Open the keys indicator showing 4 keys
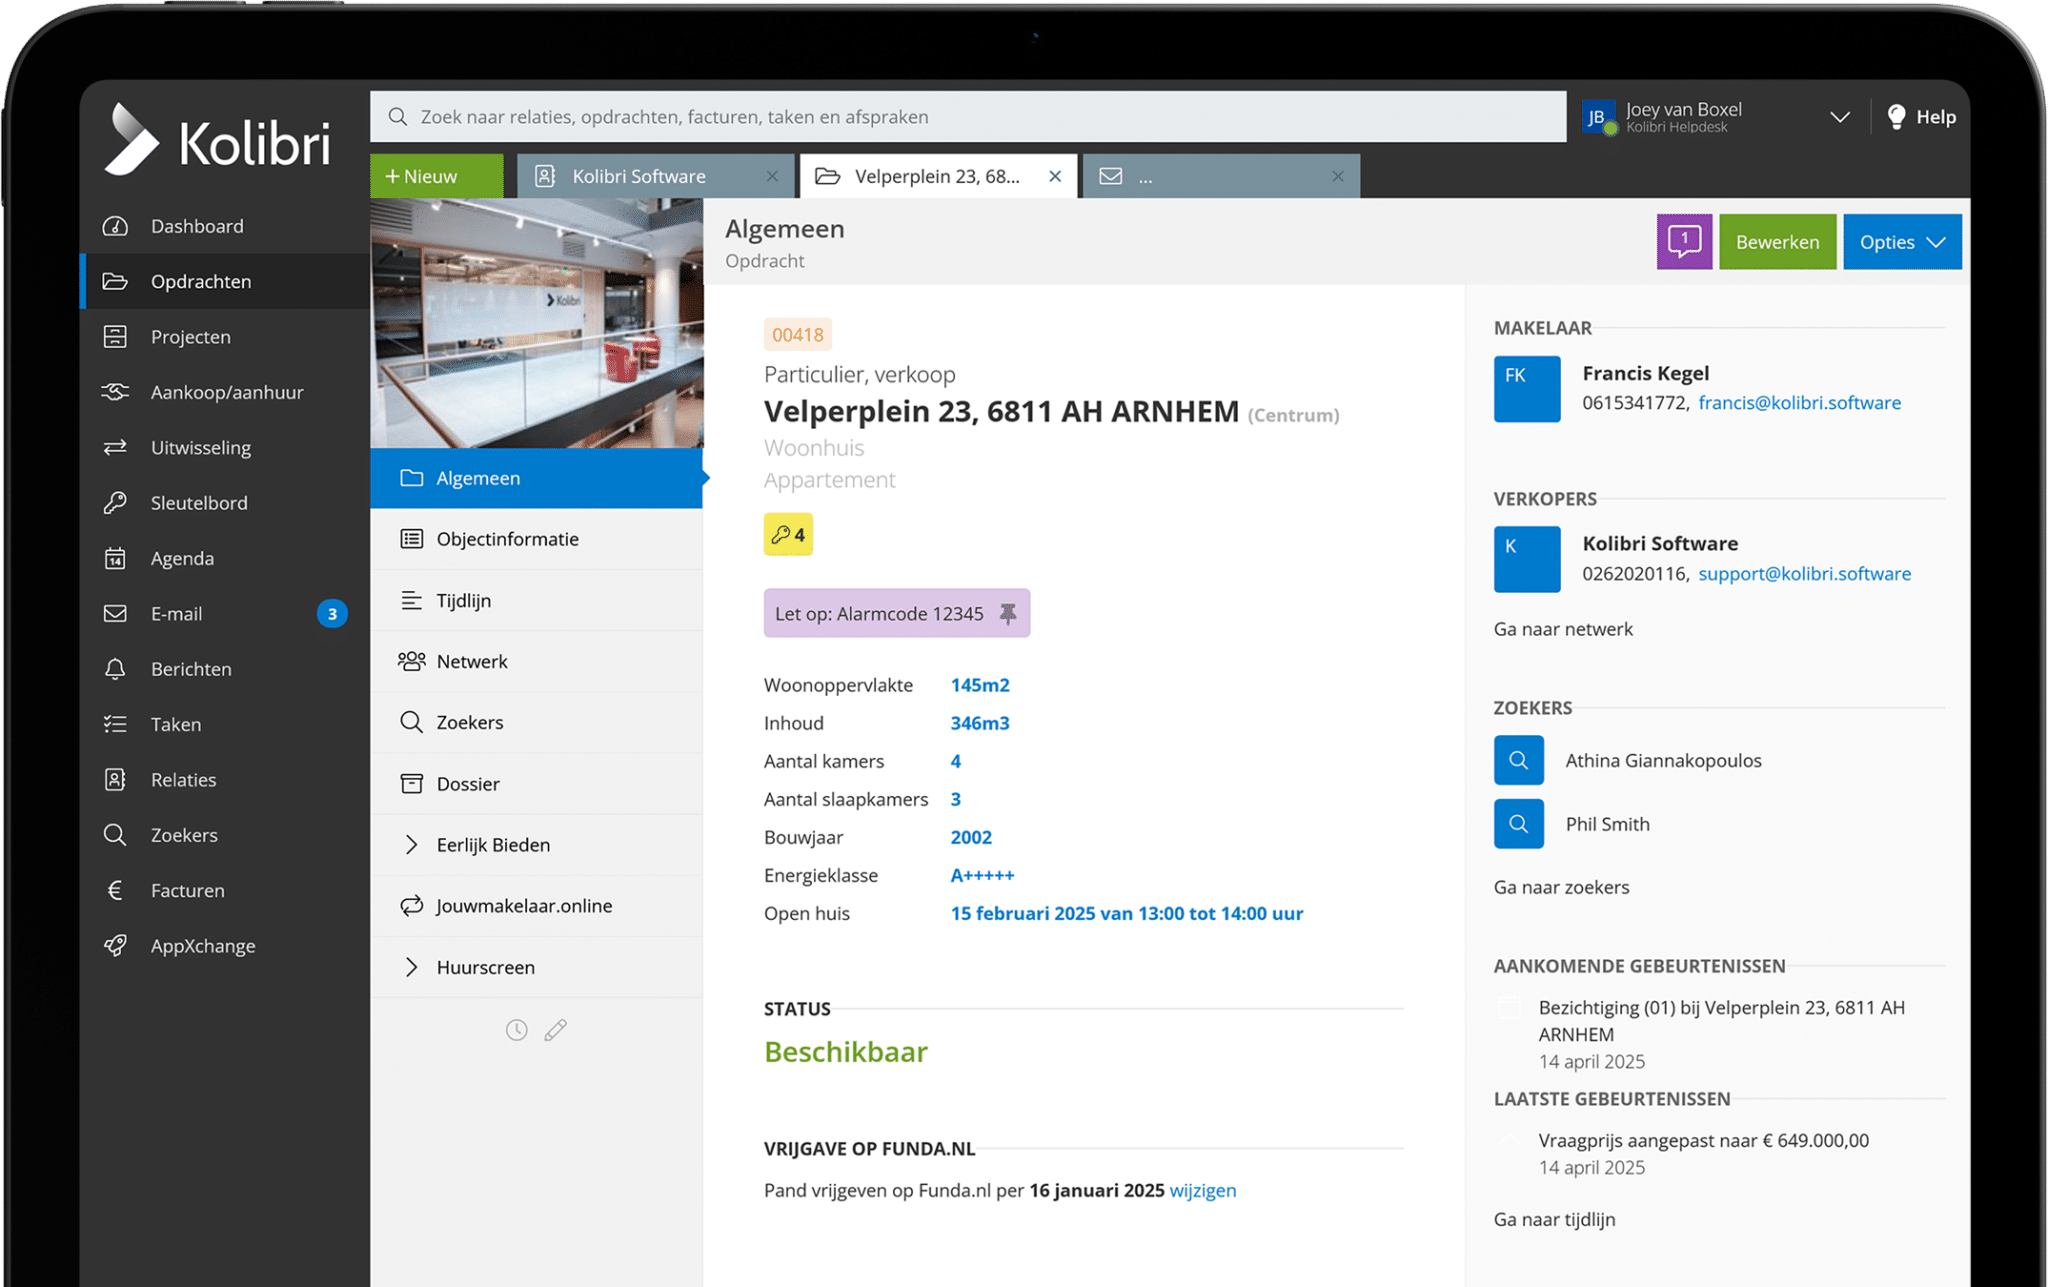This screenshot has height=1287, width=2048. pos(788,534)
